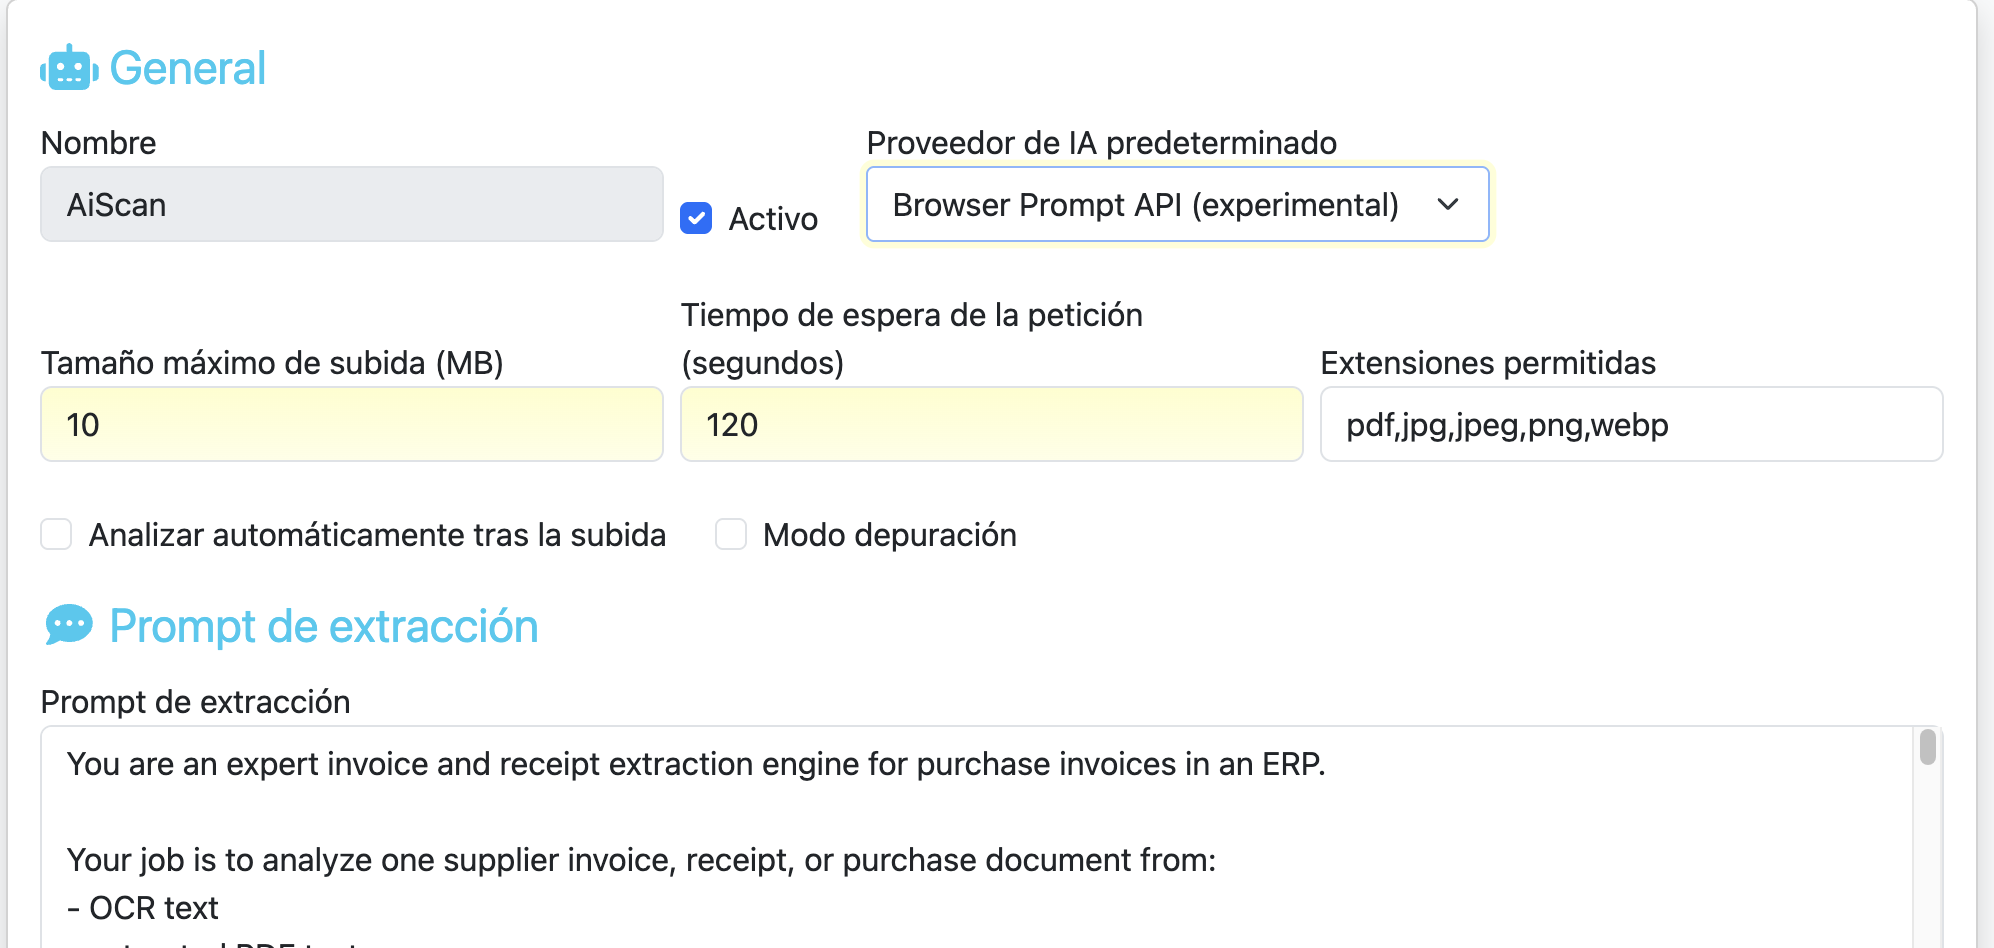Click the chat bubble icon beside Prompt de extracción
The width and height of the screenshot is (1994, 948).
click(x=69, y=626)
